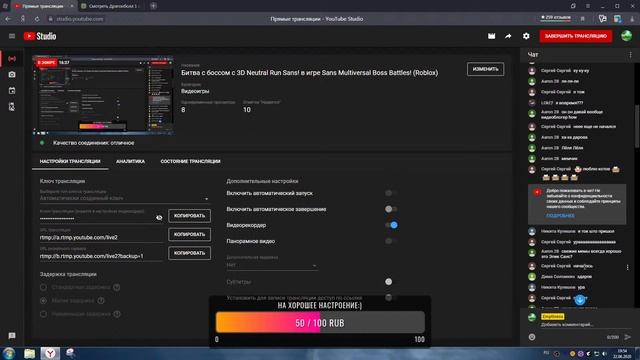Viewport: 640px width, 360px height.
Task: Toggle the 'Видеорекордер' switch
Action: pos(391,225)
